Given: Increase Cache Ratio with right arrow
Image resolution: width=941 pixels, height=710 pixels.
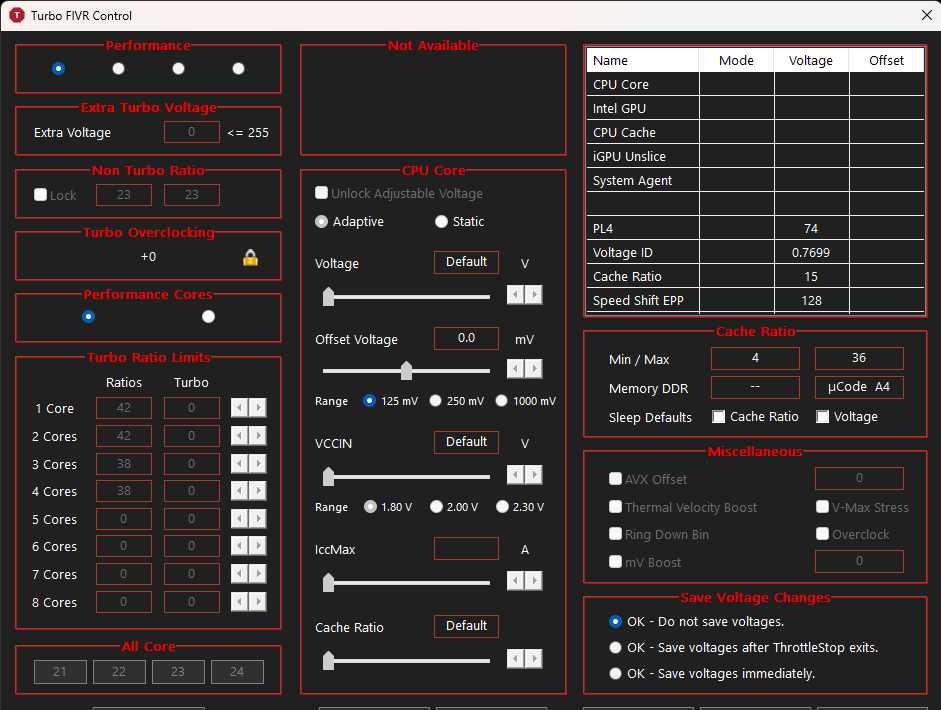Looking at the screenshot, I should (534, 659).
